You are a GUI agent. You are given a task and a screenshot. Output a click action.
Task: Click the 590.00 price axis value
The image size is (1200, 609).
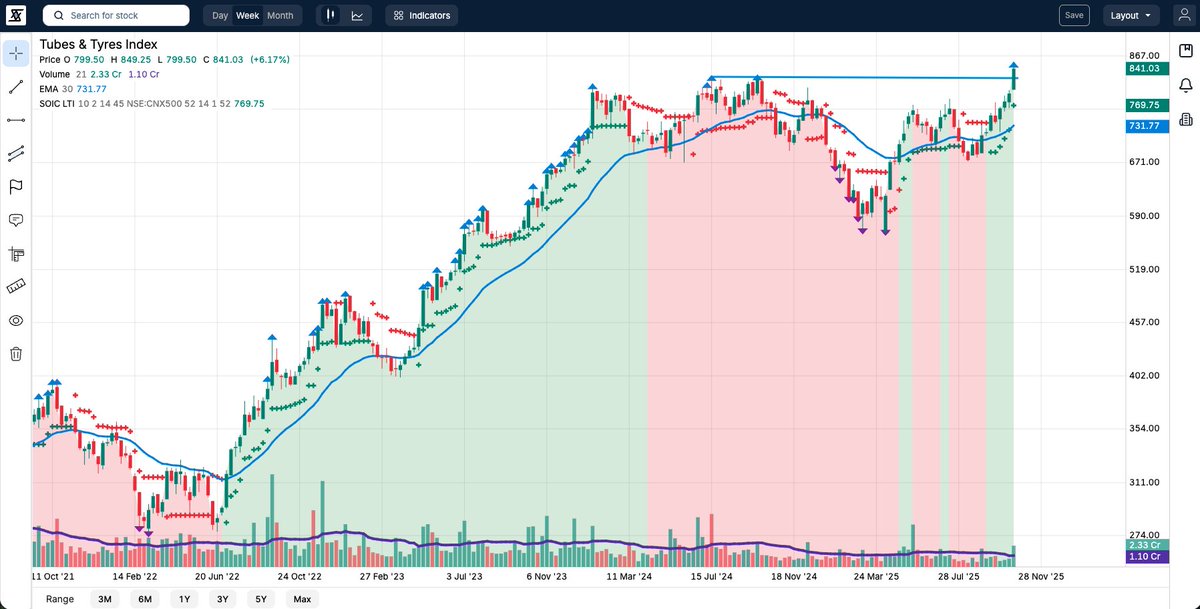tap(1144, 216)
